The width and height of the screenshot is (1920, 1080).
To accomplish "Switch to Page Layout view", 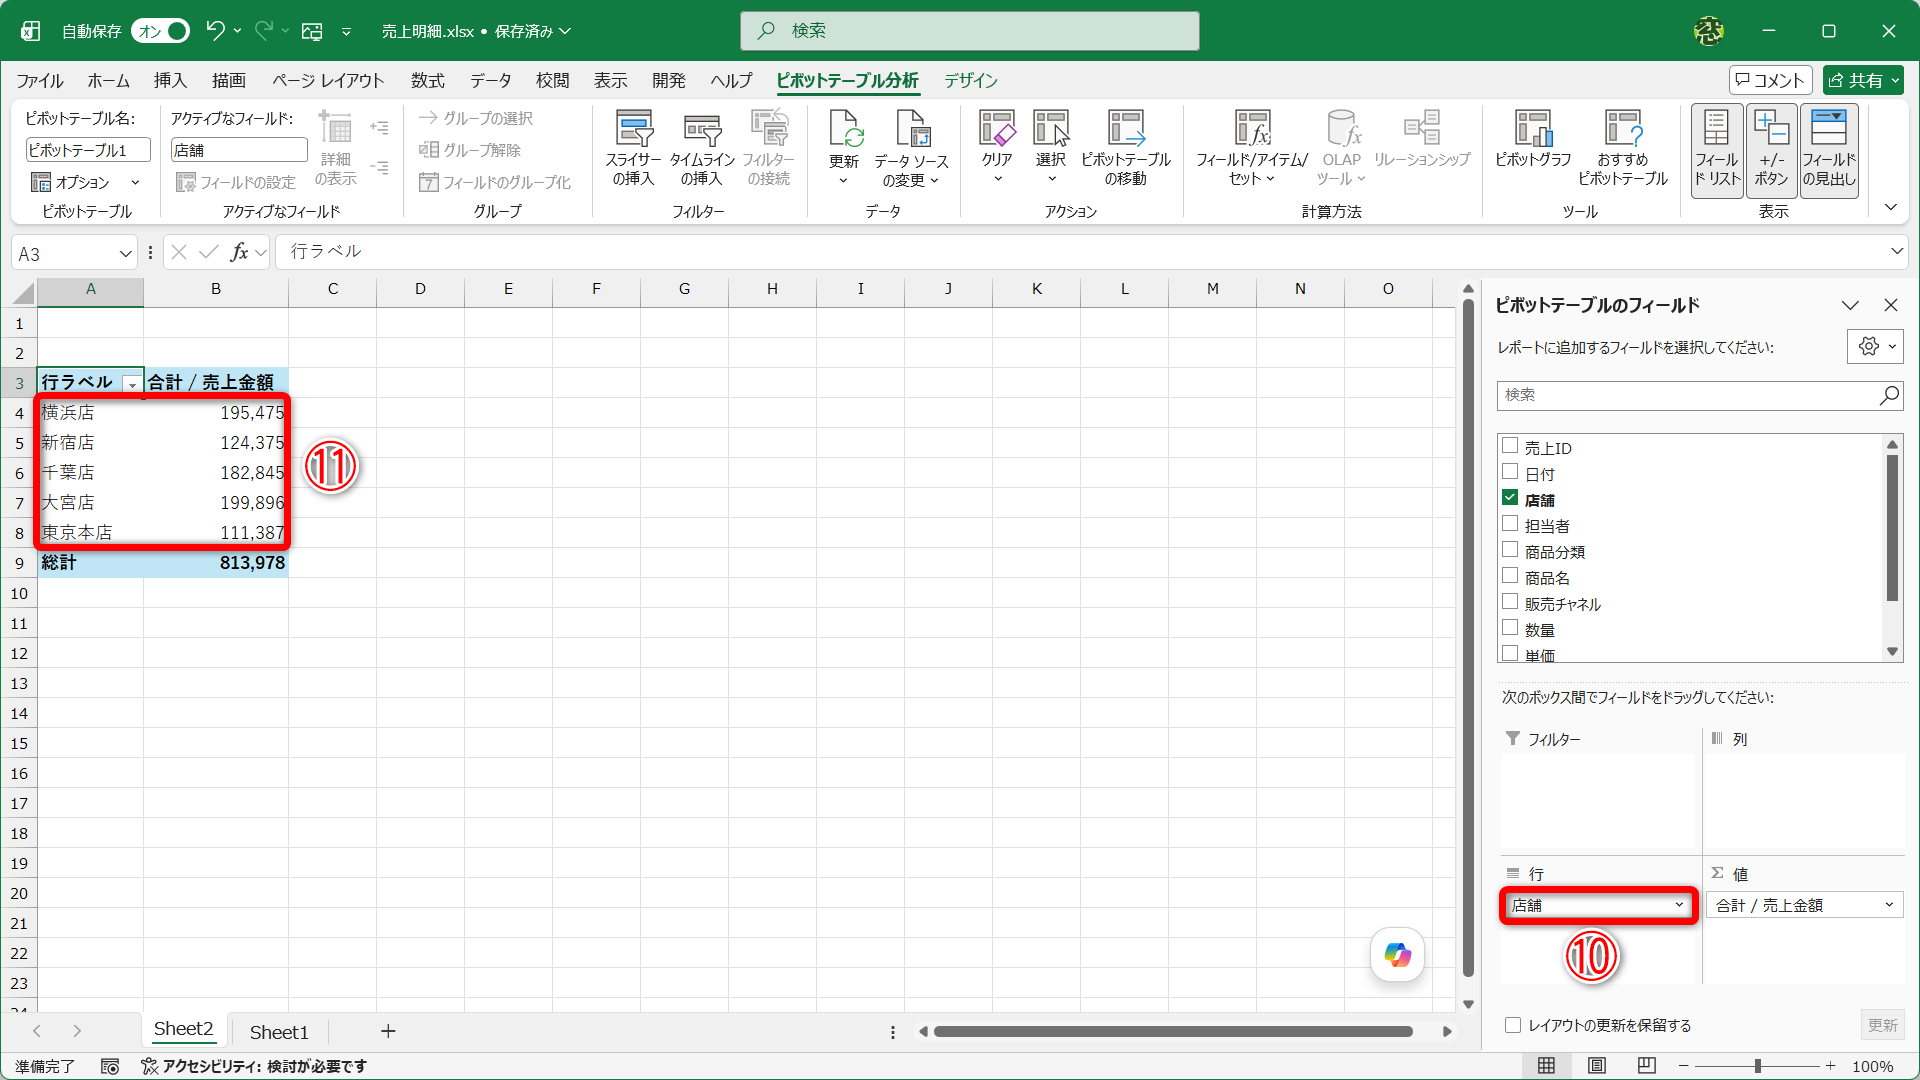I will coord(1597,1066).
